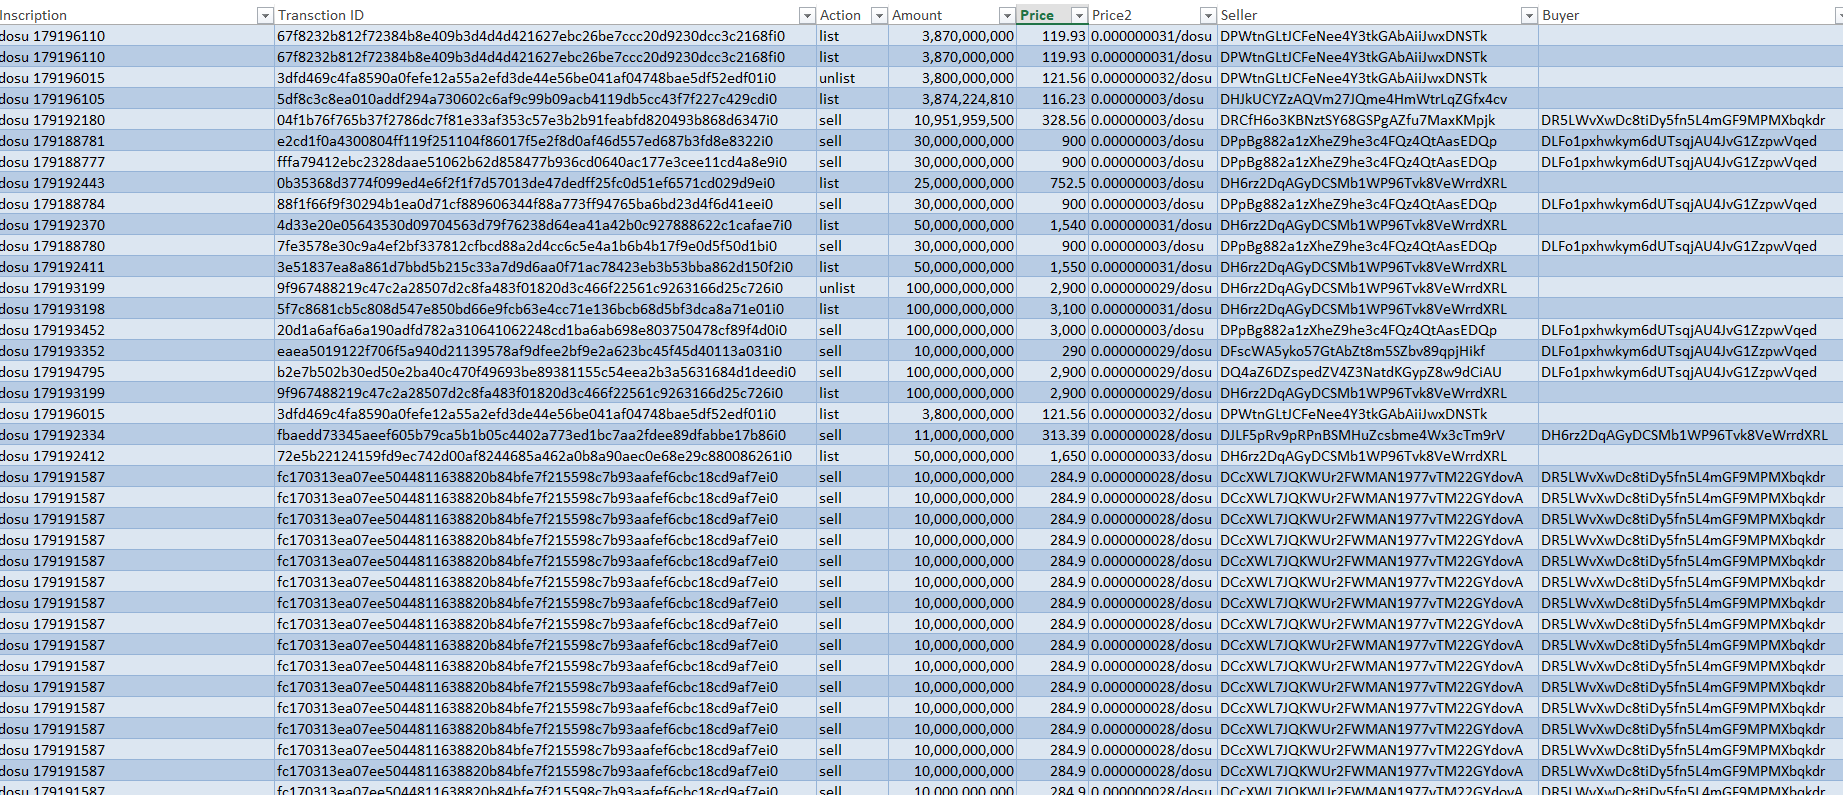
Task: Select the price cell 116.23
Action: [x=1052, y=99]
